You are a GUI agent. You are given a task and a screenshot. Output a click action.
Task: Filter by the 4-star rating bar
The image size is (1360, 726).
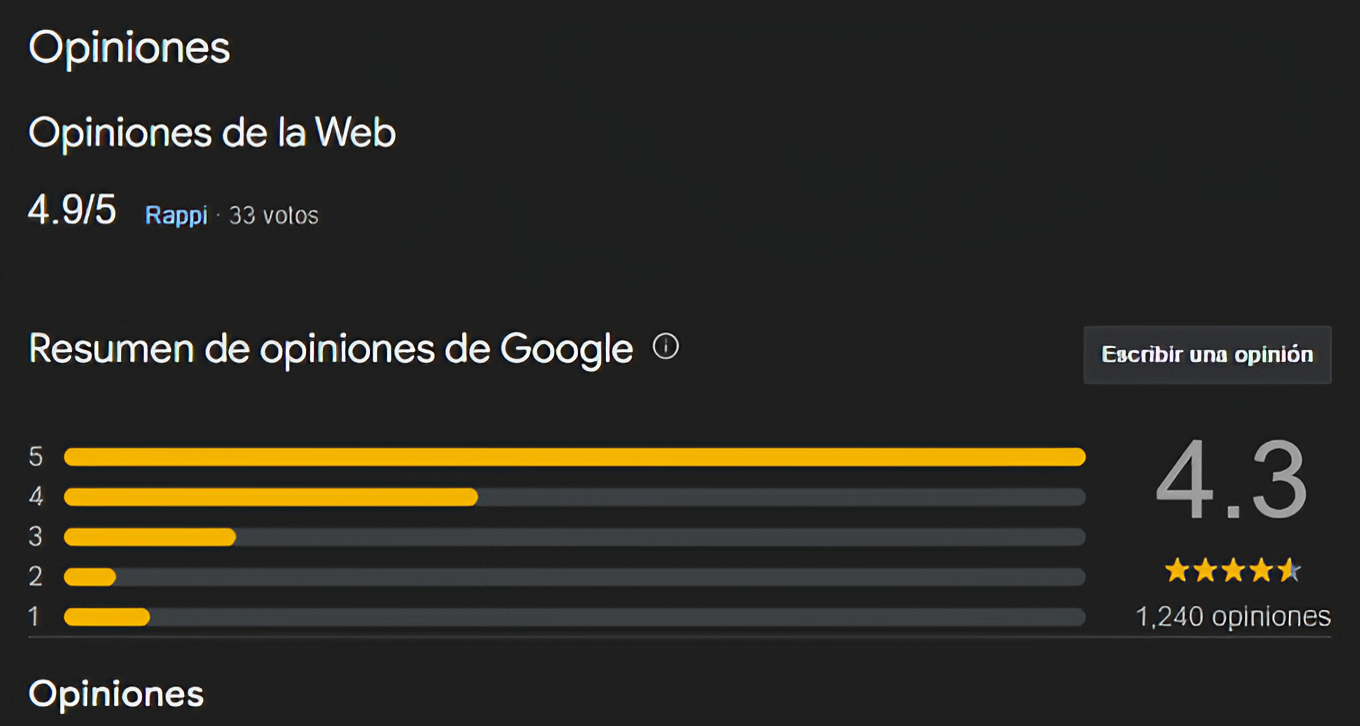click(574, 497)
